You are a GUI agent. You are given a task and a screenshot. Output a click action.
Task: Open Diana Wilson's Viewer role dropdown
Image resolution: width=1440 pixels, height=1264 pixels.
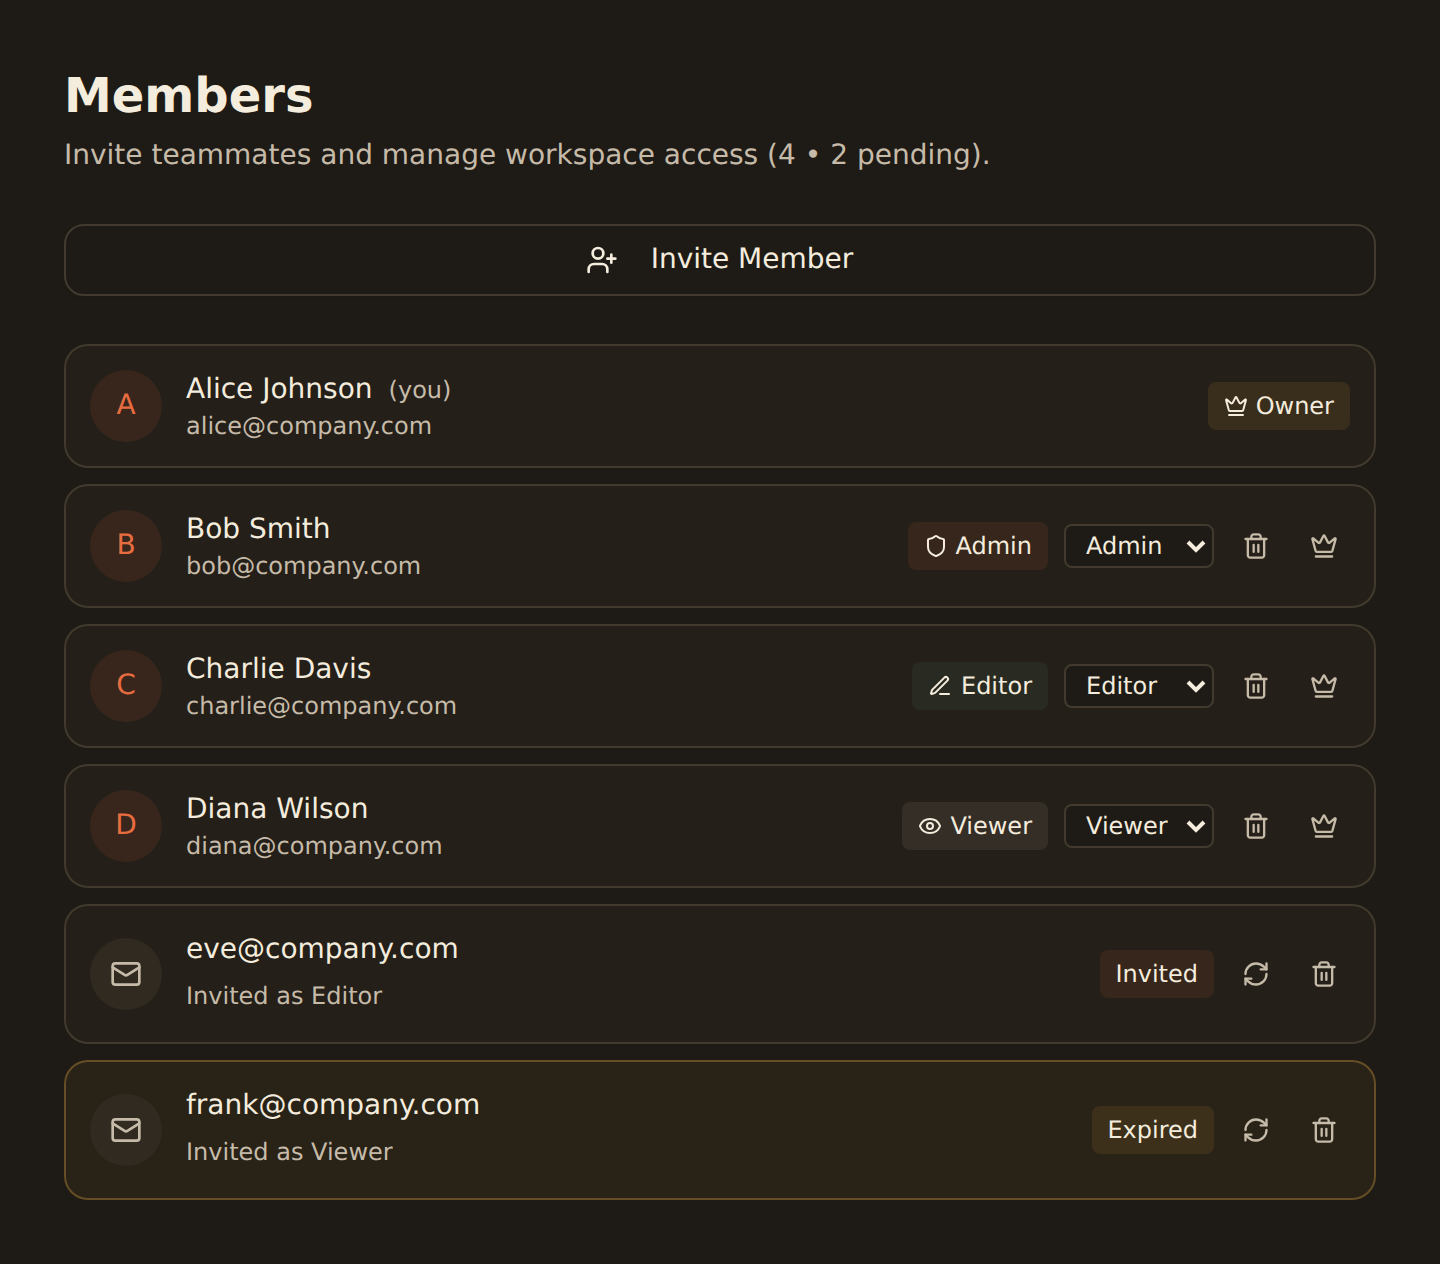[1139, 826]
